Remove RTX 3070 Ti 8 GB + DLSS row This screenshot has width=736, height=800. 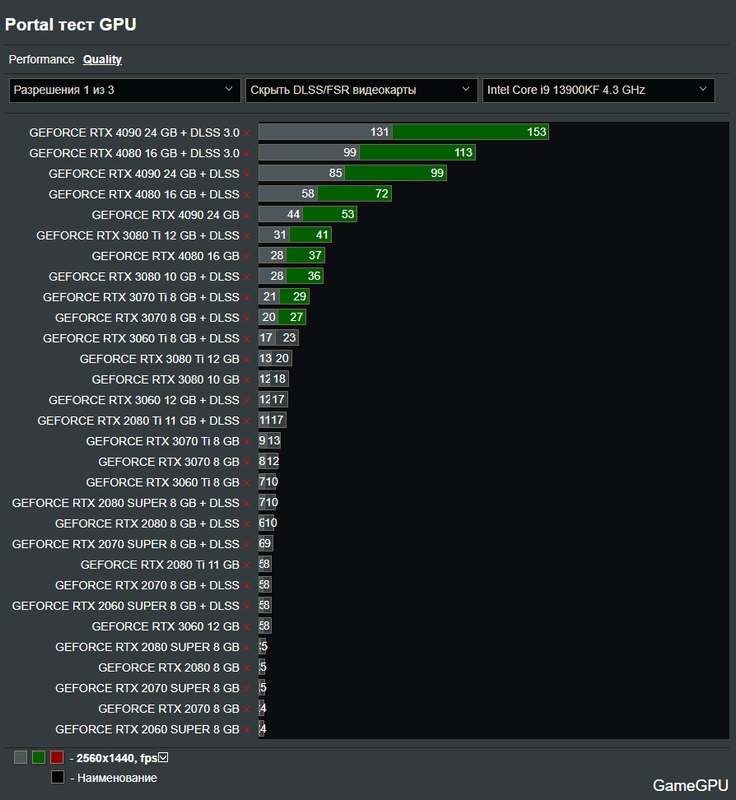[x=247, y=298]
